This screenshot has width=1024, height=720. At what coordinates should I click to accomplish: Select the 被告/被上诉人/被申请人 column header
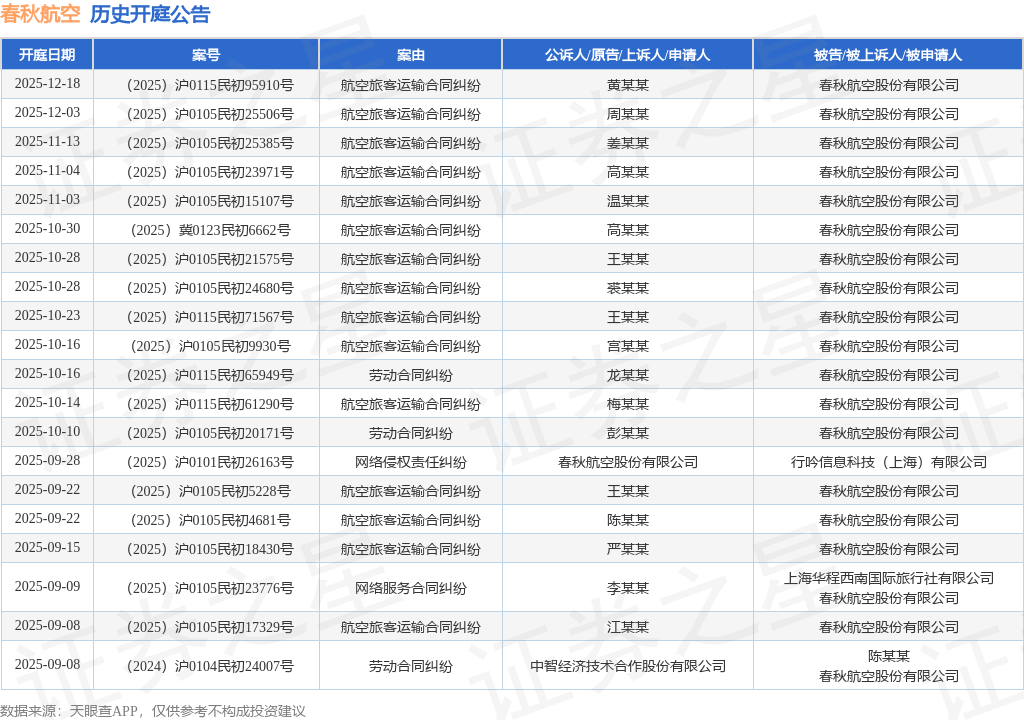pos(888,55)
